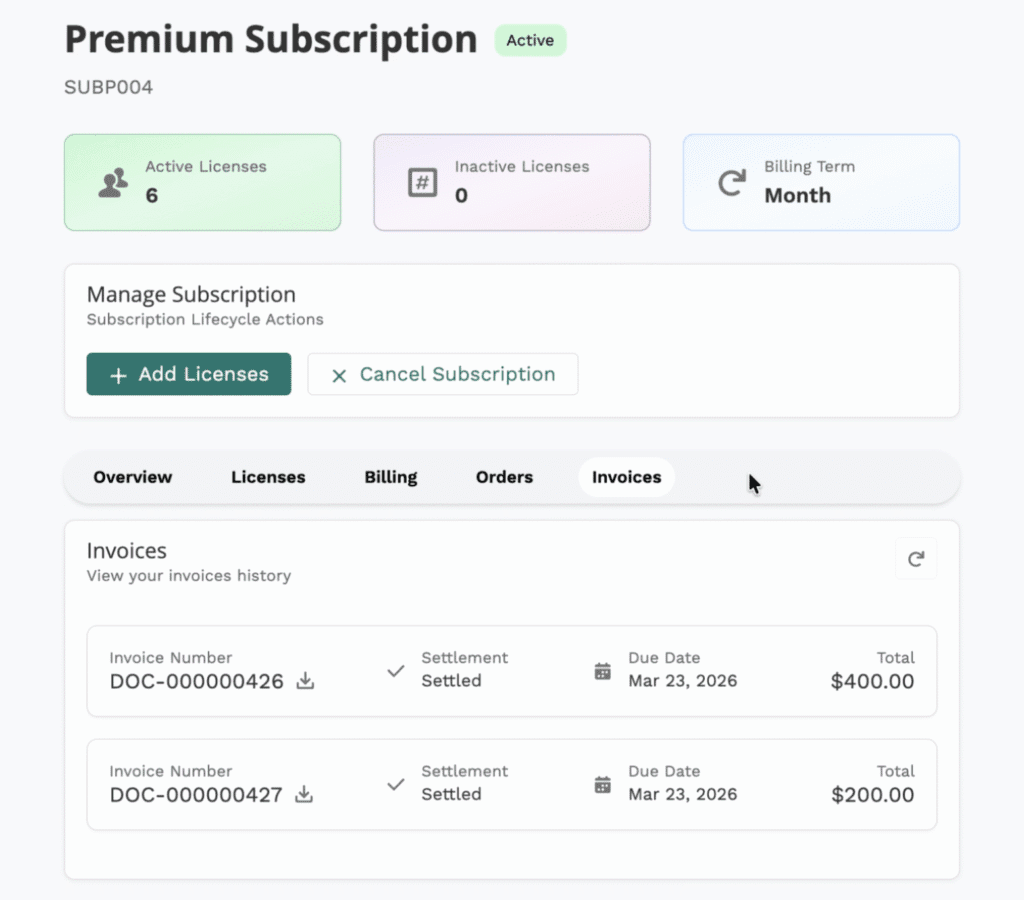1024x900 pixels.
Task: Select the SUBP004 subscription code
Action: pyautogui.click(x=108, y=87)
